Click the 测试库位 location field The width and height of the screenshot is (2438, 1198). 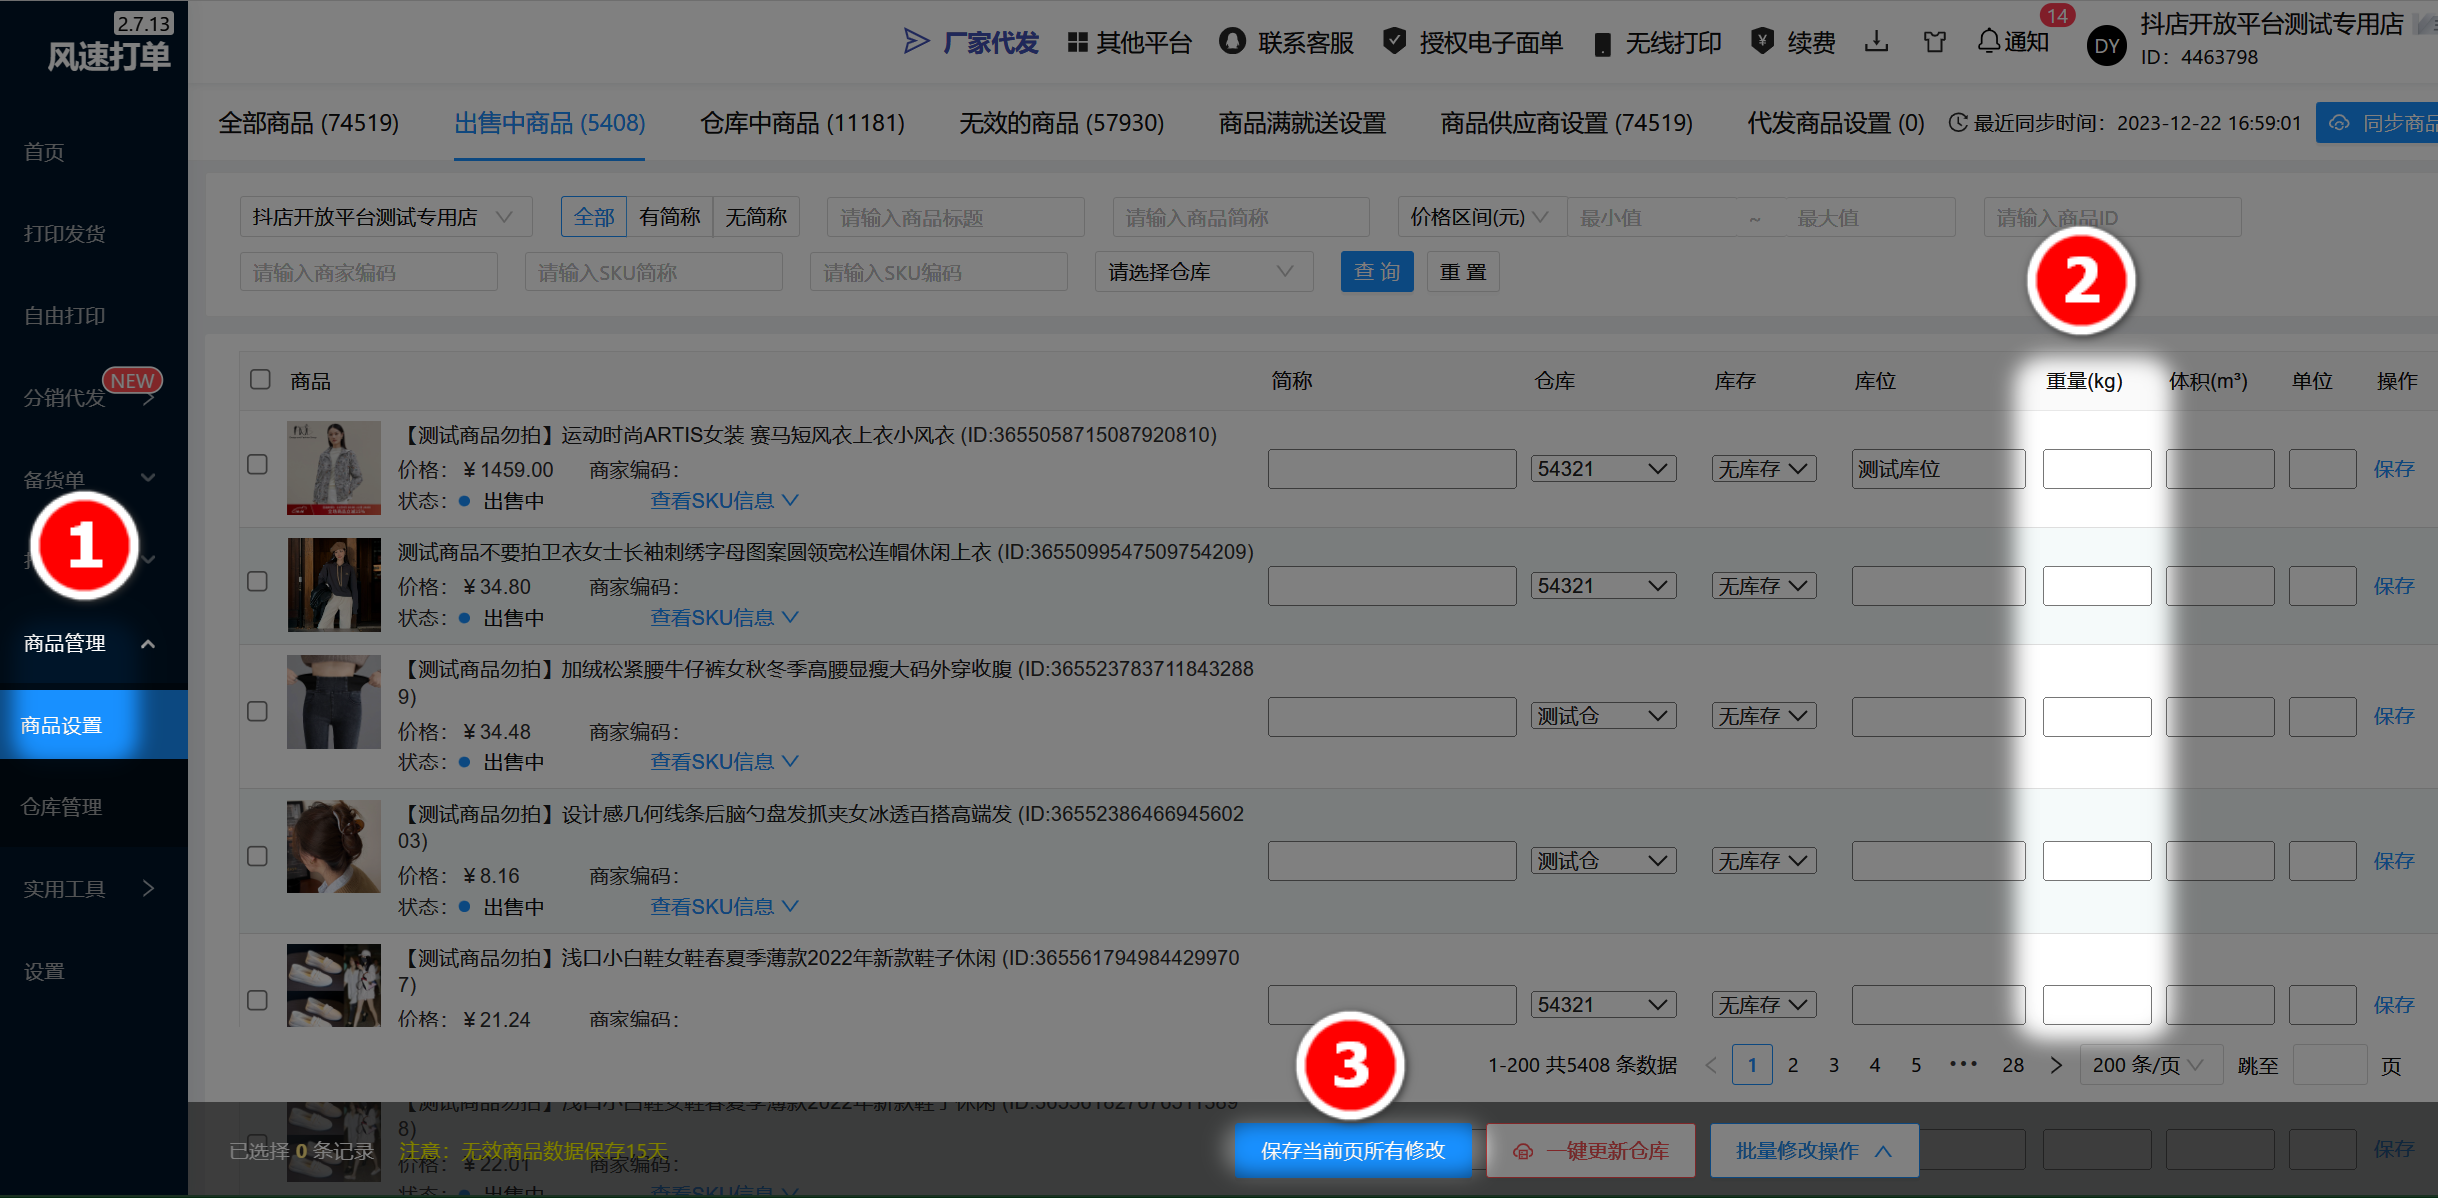tap(1938, 469)
